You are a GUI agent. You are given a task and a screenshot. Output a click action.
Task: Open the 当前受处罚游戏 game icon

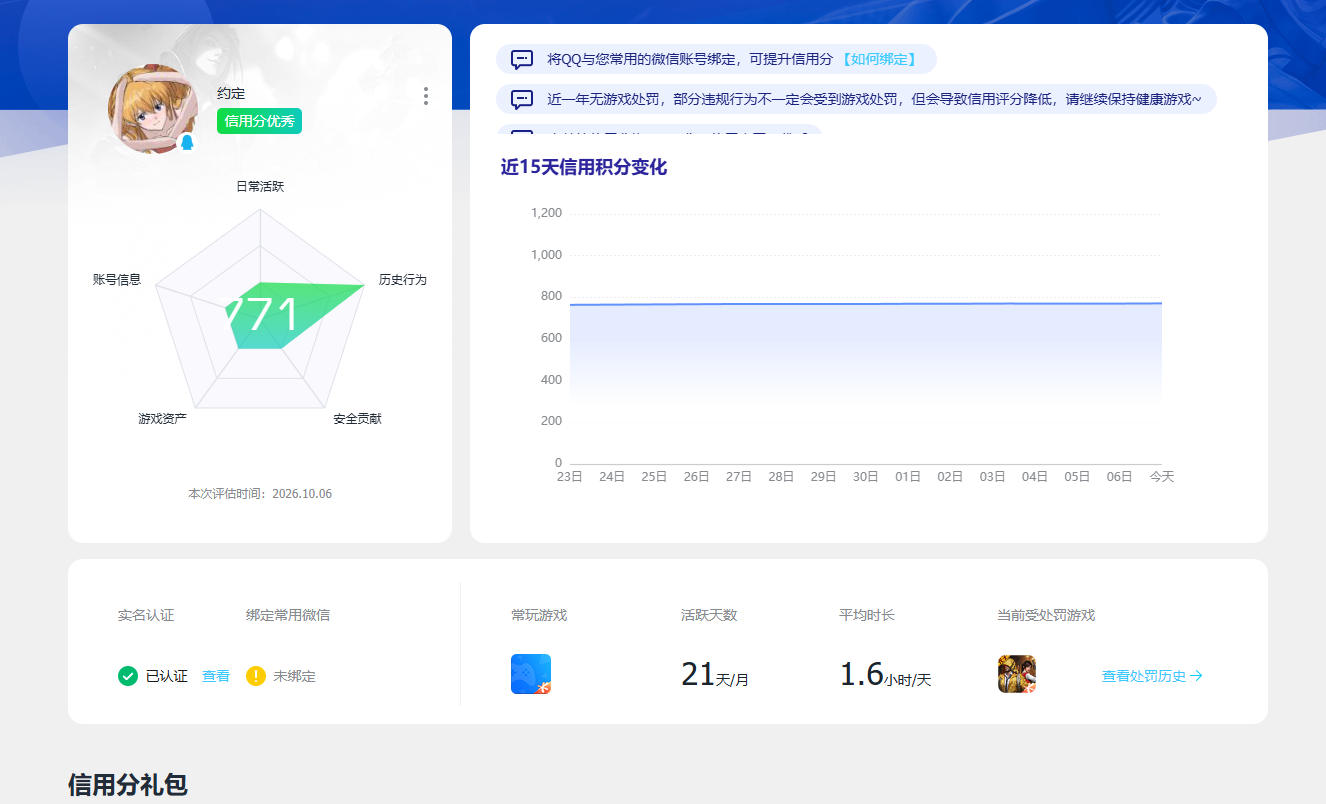1017,674
